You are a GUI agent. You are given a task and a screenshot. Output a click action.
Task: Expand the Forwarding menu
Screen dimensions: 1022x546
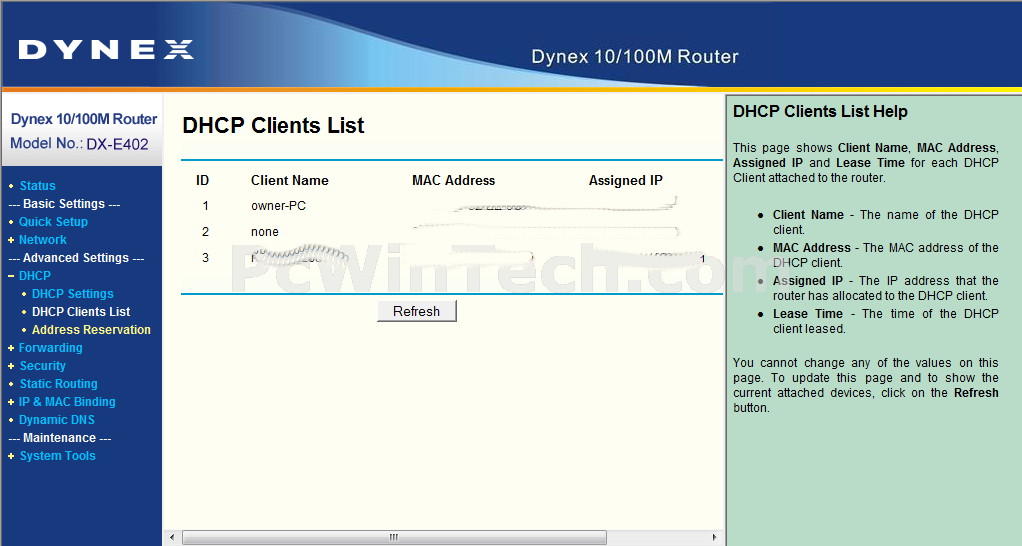[50, 348]
